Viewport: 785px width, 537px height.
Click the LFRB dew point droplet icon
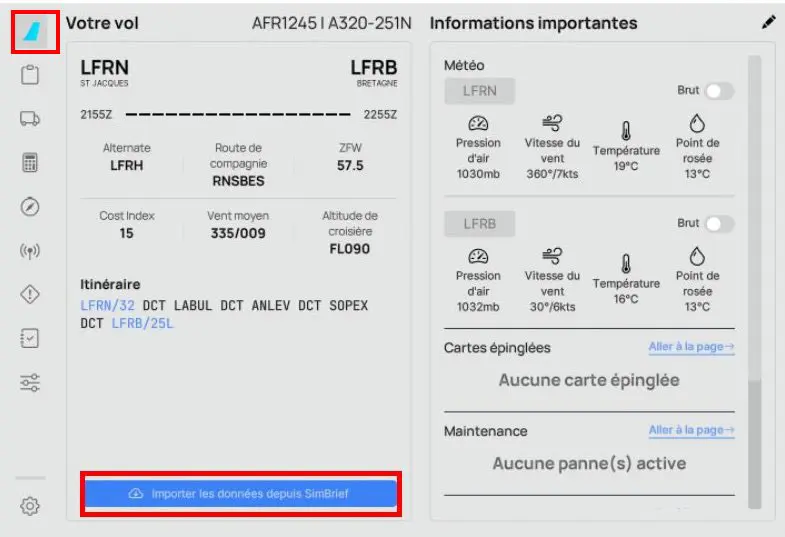[x=697, y=256]
